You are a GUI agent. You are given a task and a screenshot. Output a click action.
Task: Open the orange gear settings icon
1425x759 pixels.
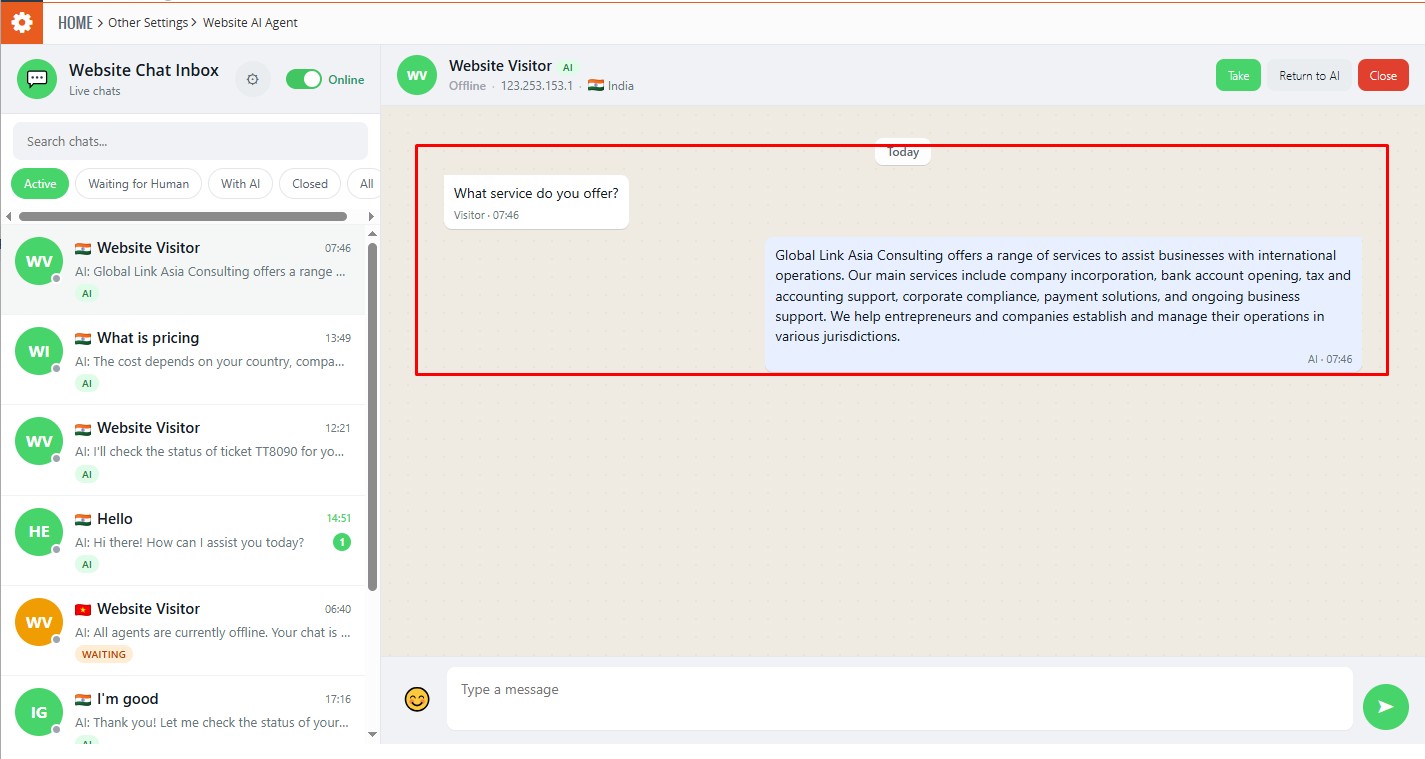coord(21,22)
